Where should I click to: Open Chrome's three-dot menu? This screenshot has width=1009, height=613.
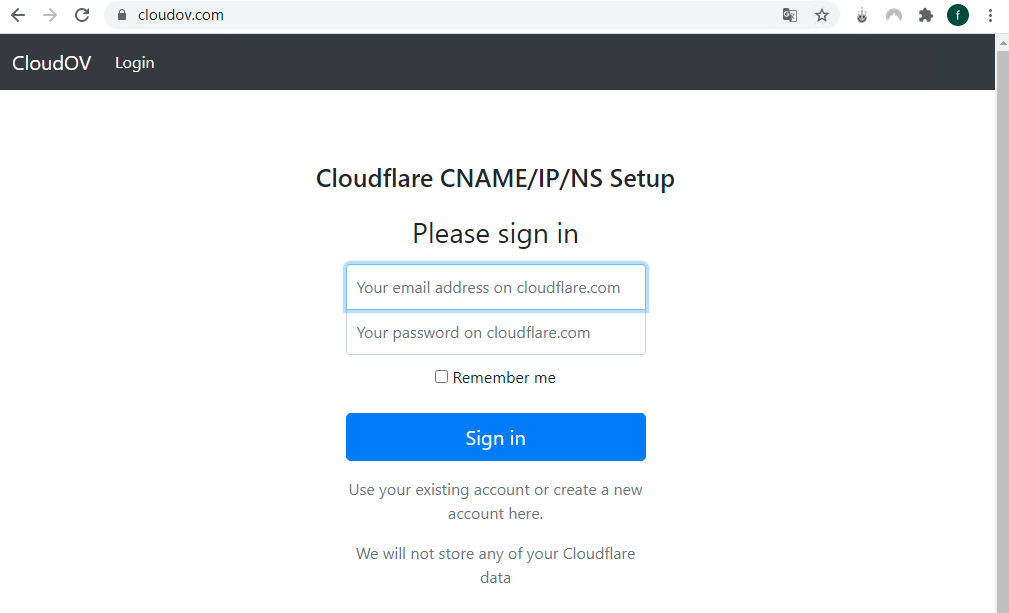(x=990, y=15)
